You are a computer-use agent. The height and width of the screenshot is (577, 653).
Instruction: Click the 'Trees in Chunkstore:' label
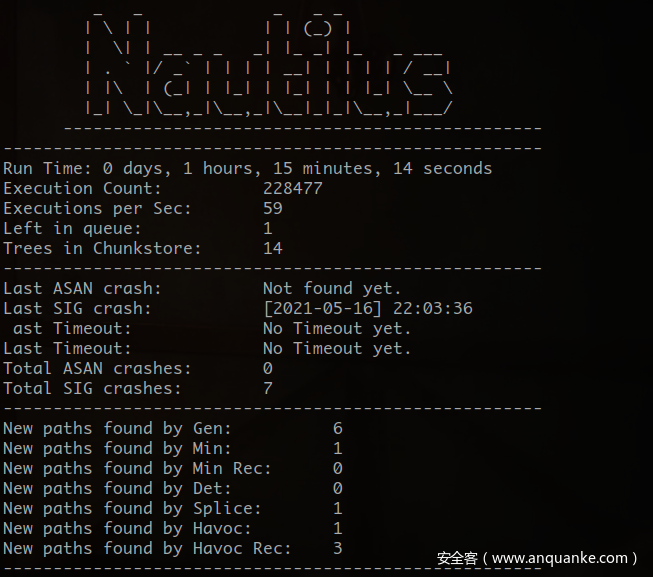(102, 249)
